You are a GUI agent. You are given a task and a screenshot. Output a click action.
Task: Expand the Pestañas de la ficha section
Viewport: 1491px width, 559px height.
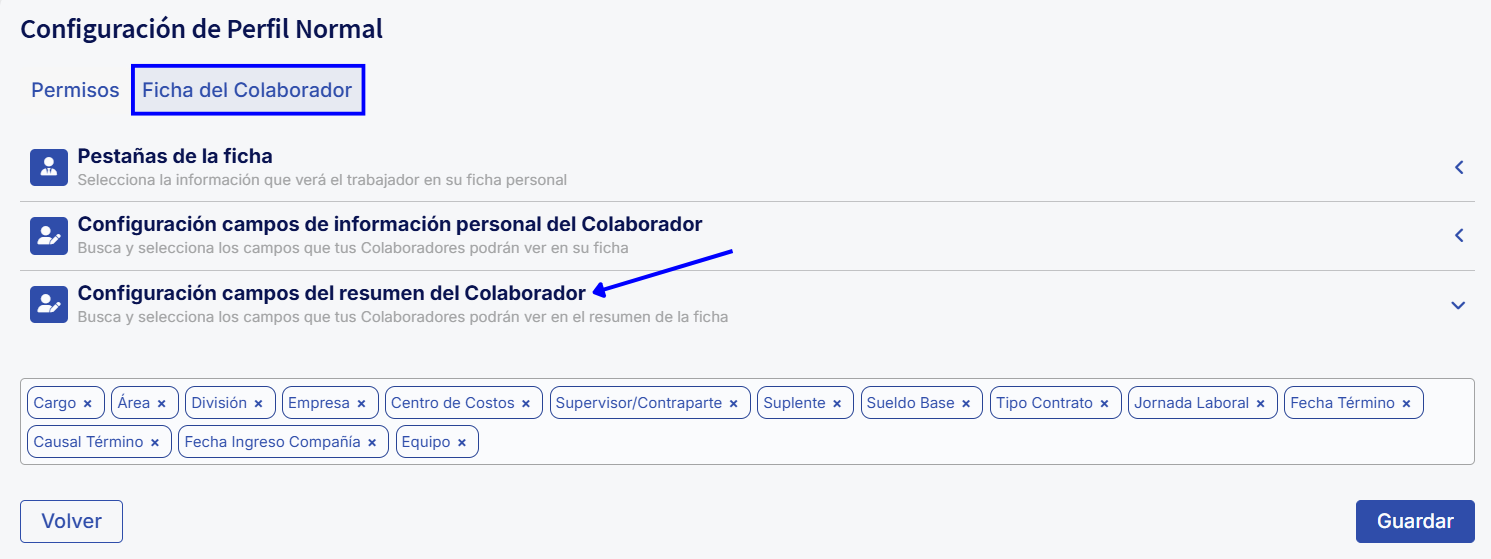coord(1459,167)
